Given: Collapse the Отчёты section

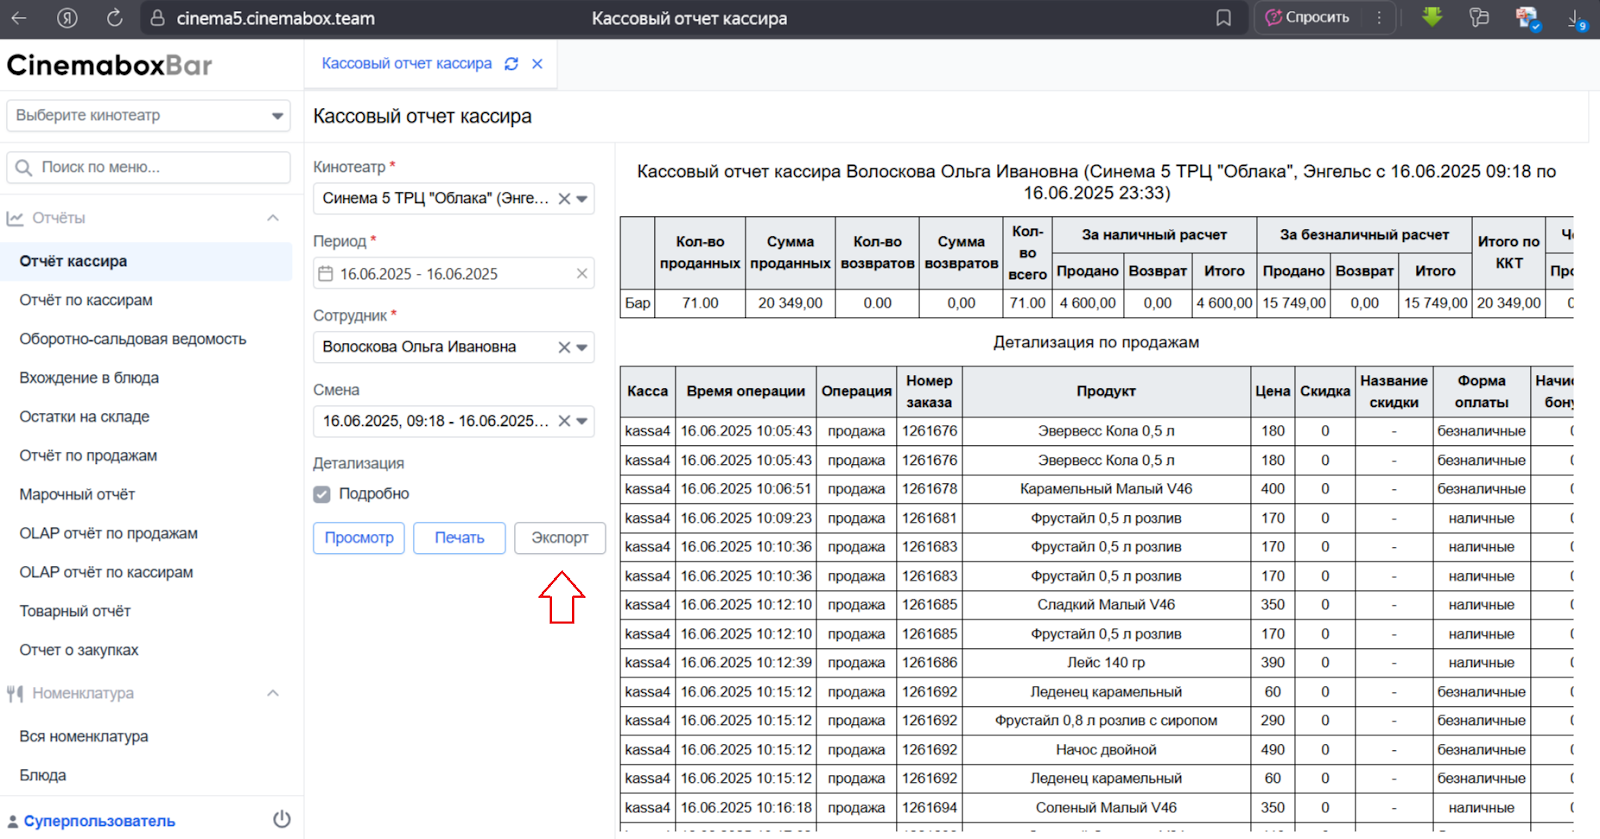Looking at the screenshot, I should pos(273,218).
